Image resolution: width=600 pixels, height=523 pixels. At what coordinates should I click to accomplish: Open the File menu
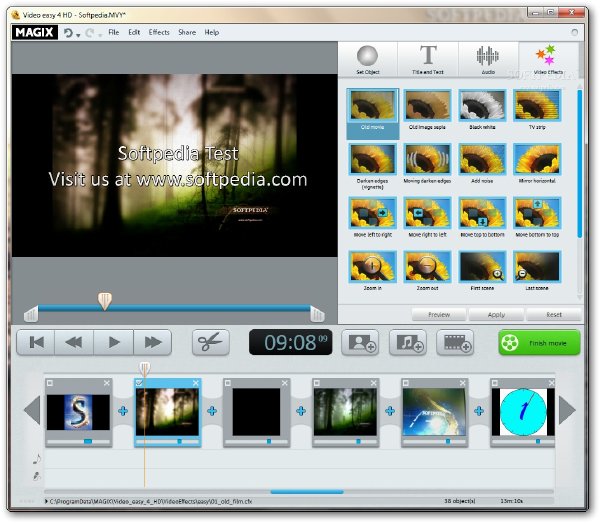pyautogui.click(x=114, y=33)
